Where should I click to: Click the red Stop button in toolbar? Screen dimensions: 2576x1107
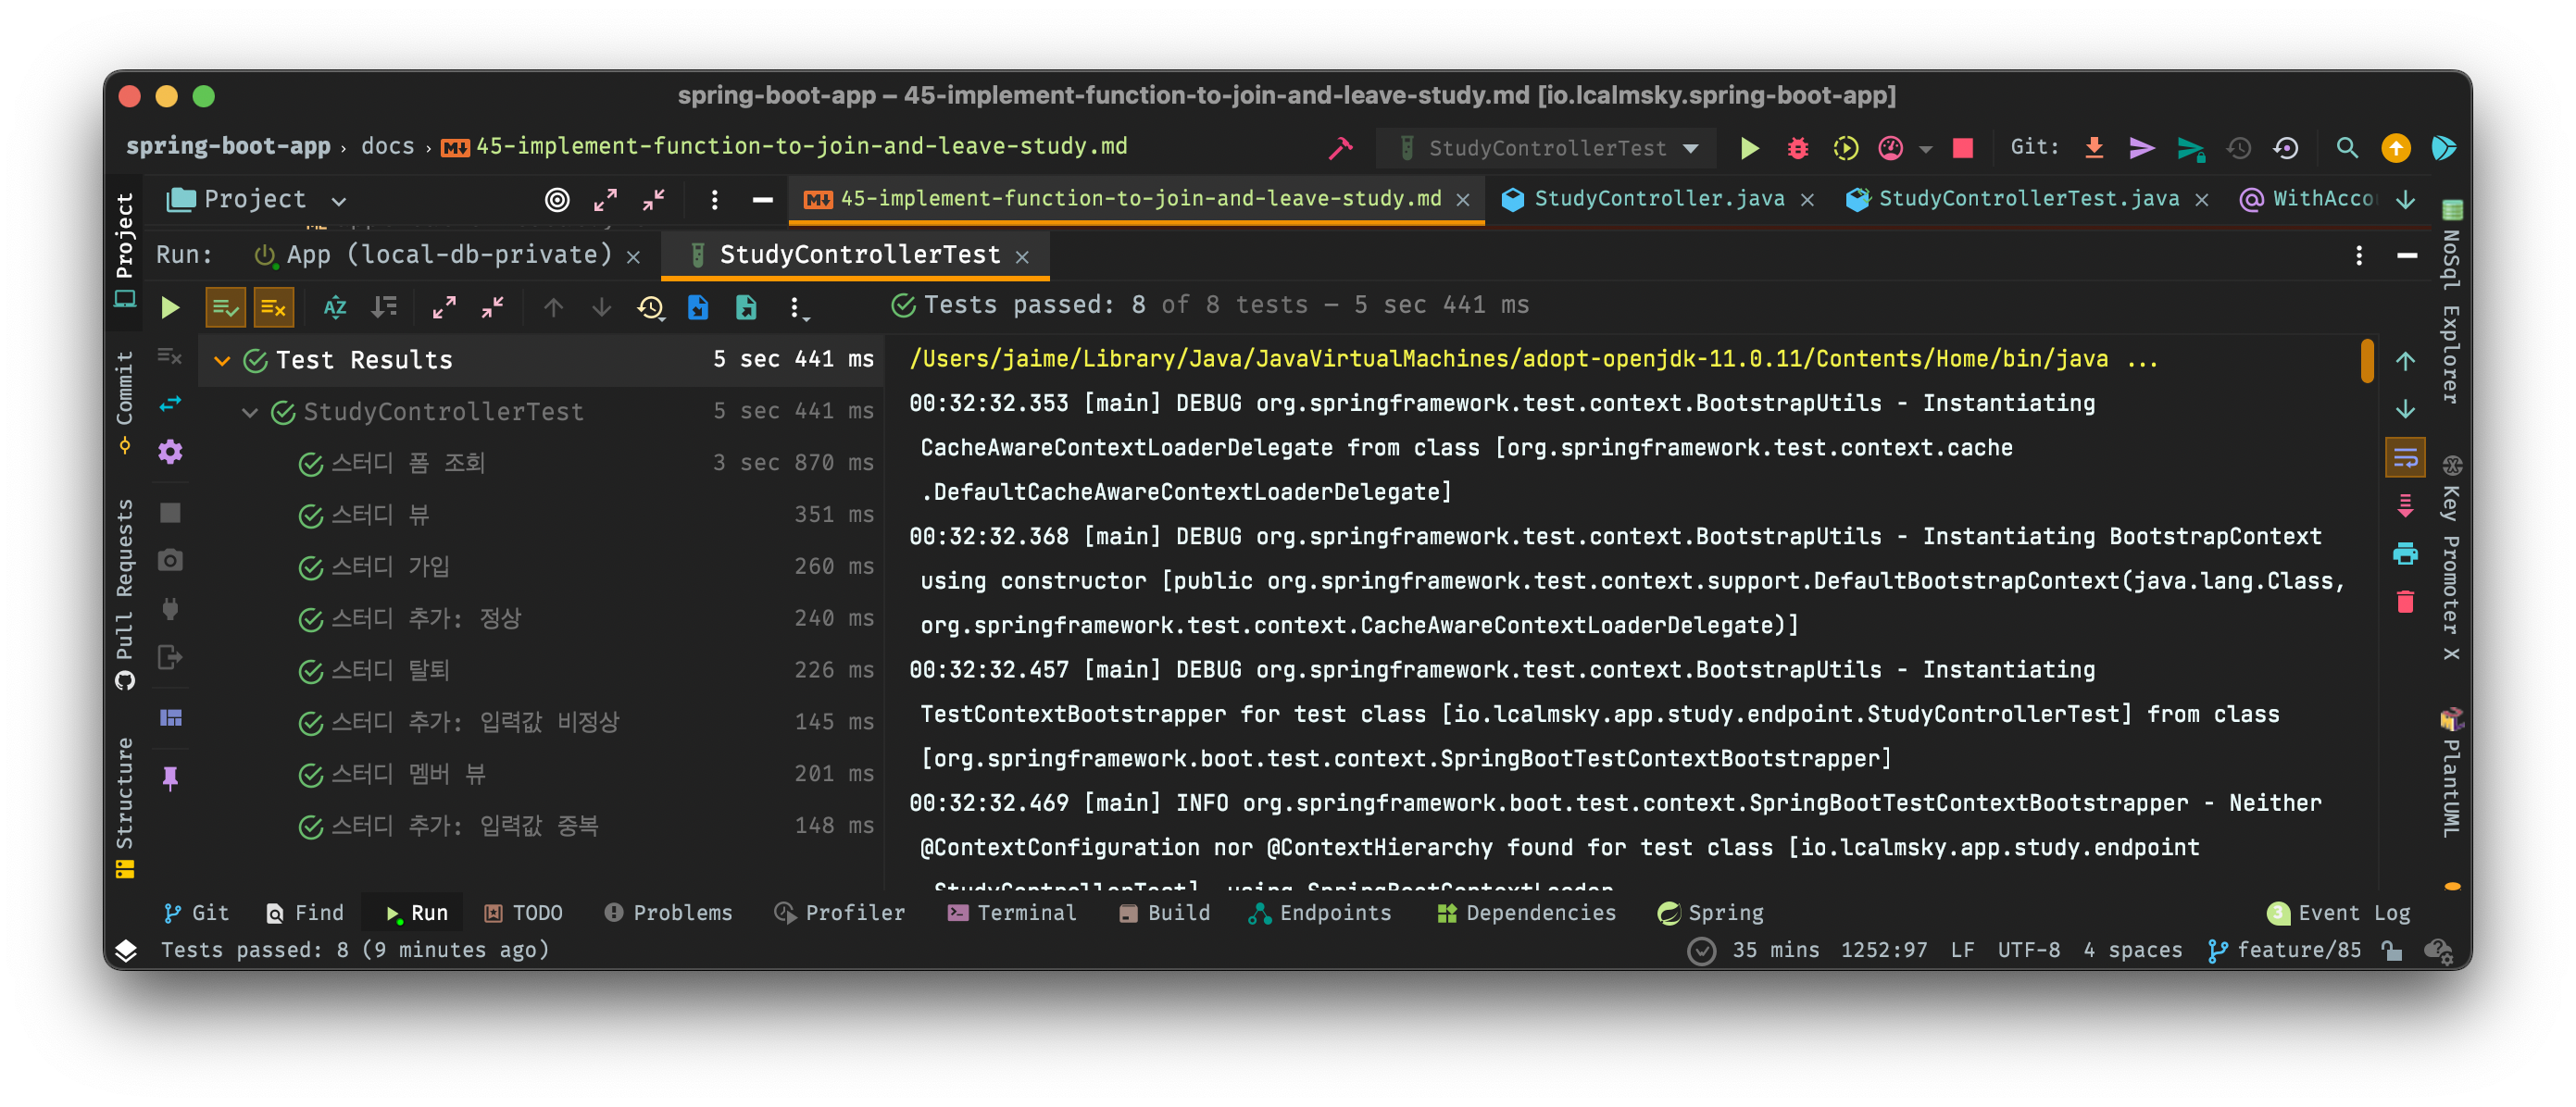coord(1962,148)
